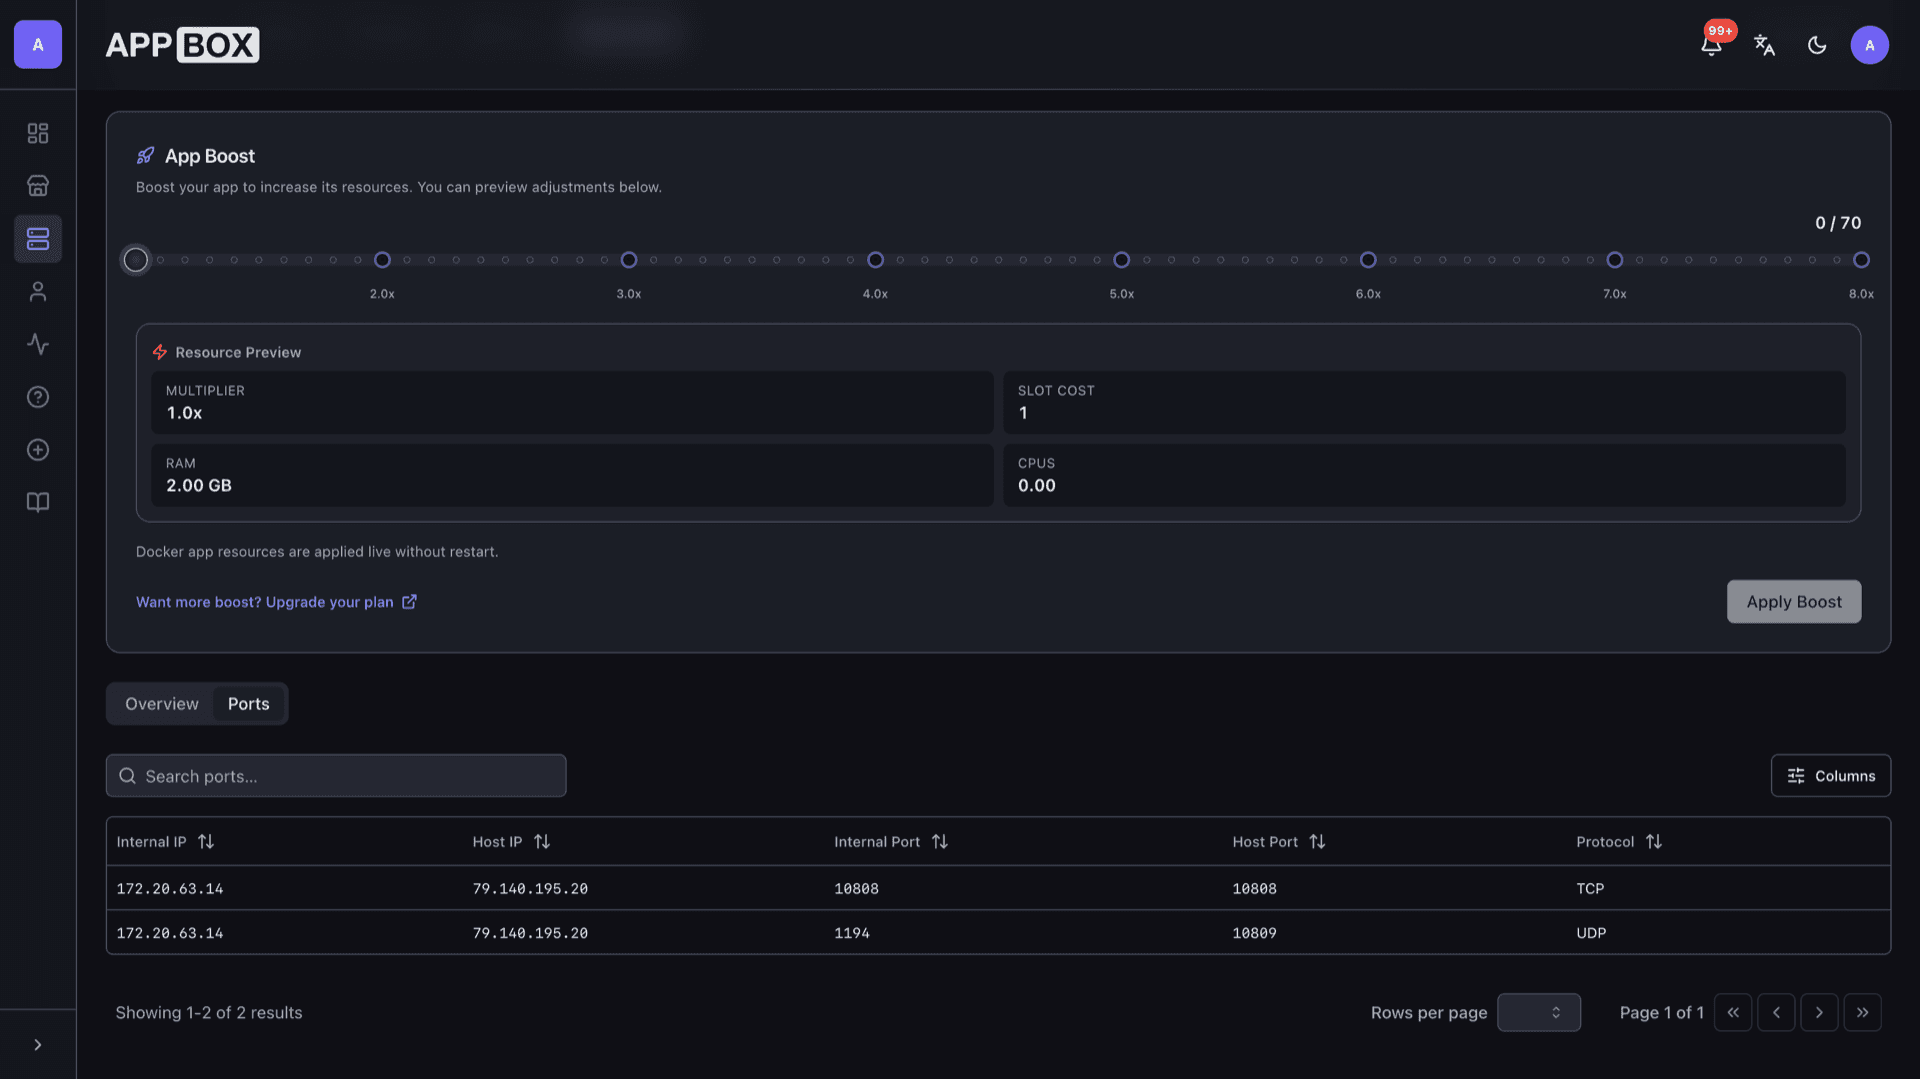Expand the sidebar with the chevron arrow

point(38,1045)
